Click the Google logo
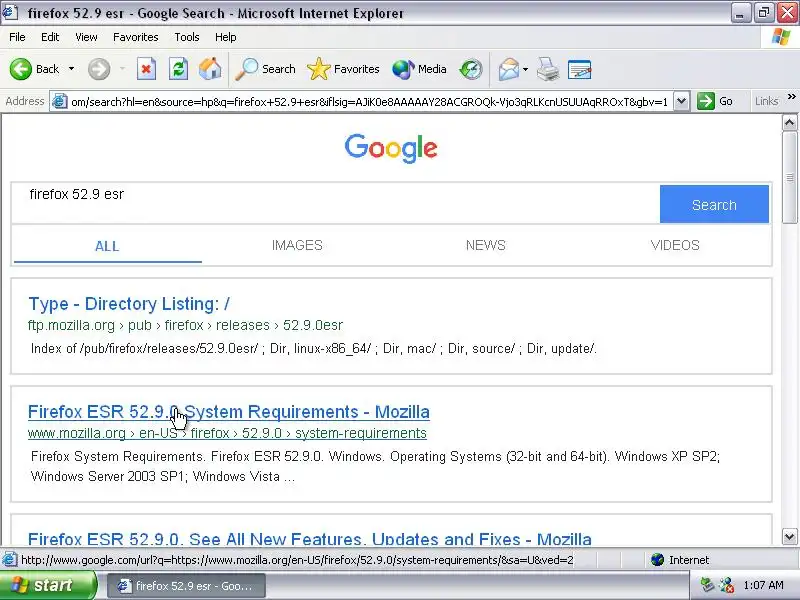 click(391, 148)
